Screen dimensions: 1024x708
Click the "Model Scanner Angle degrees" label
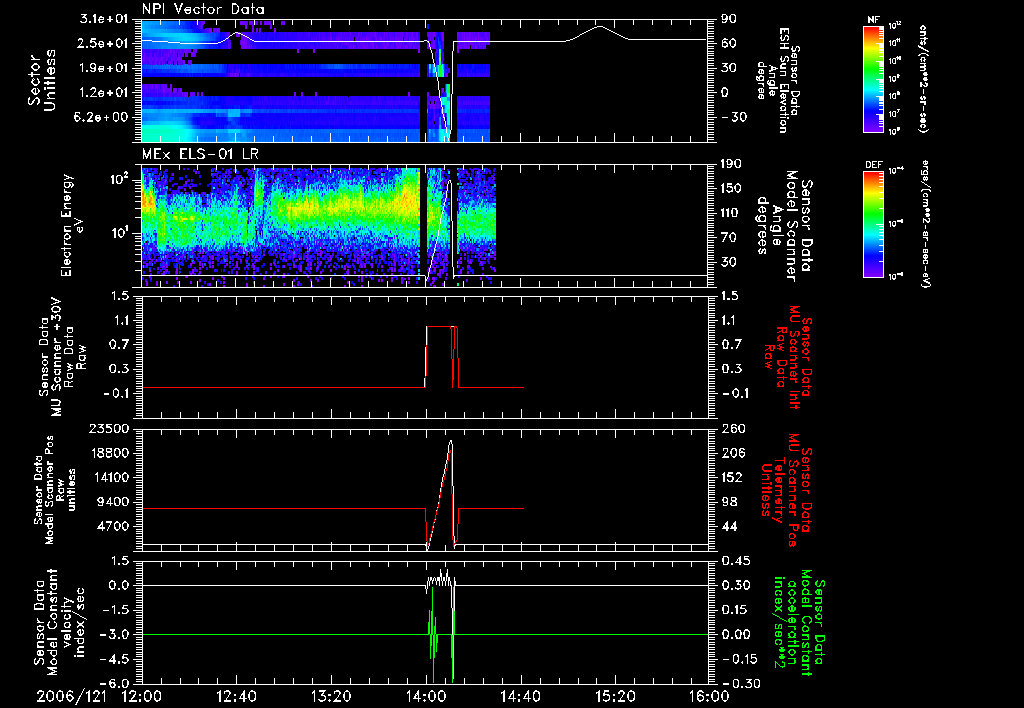(784, 226)
